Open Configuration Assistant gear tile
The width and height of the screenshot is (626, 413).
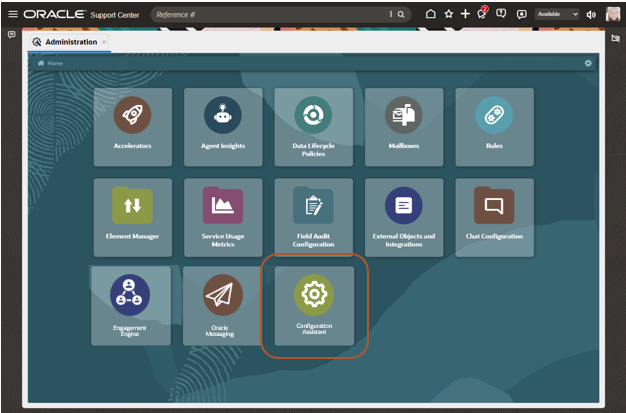pyautogui.click(x=314, y=306)
